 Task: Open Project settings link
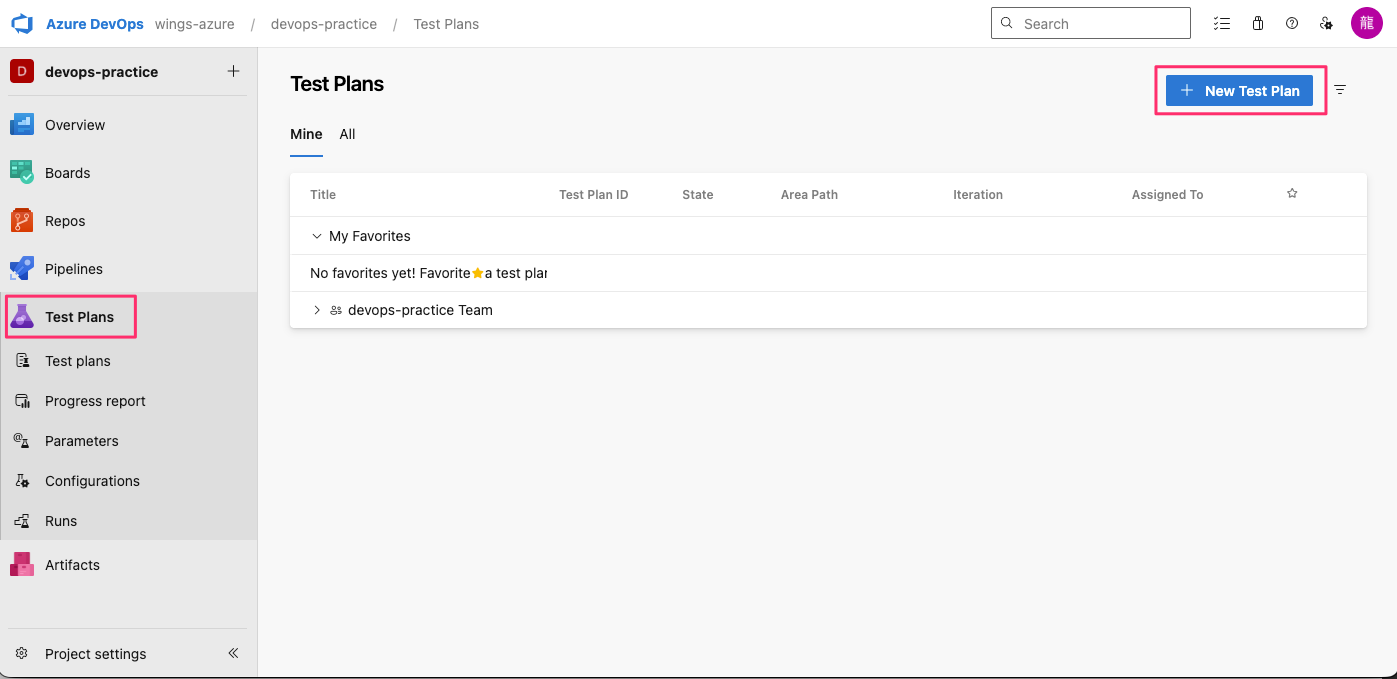tap(95, 654)
